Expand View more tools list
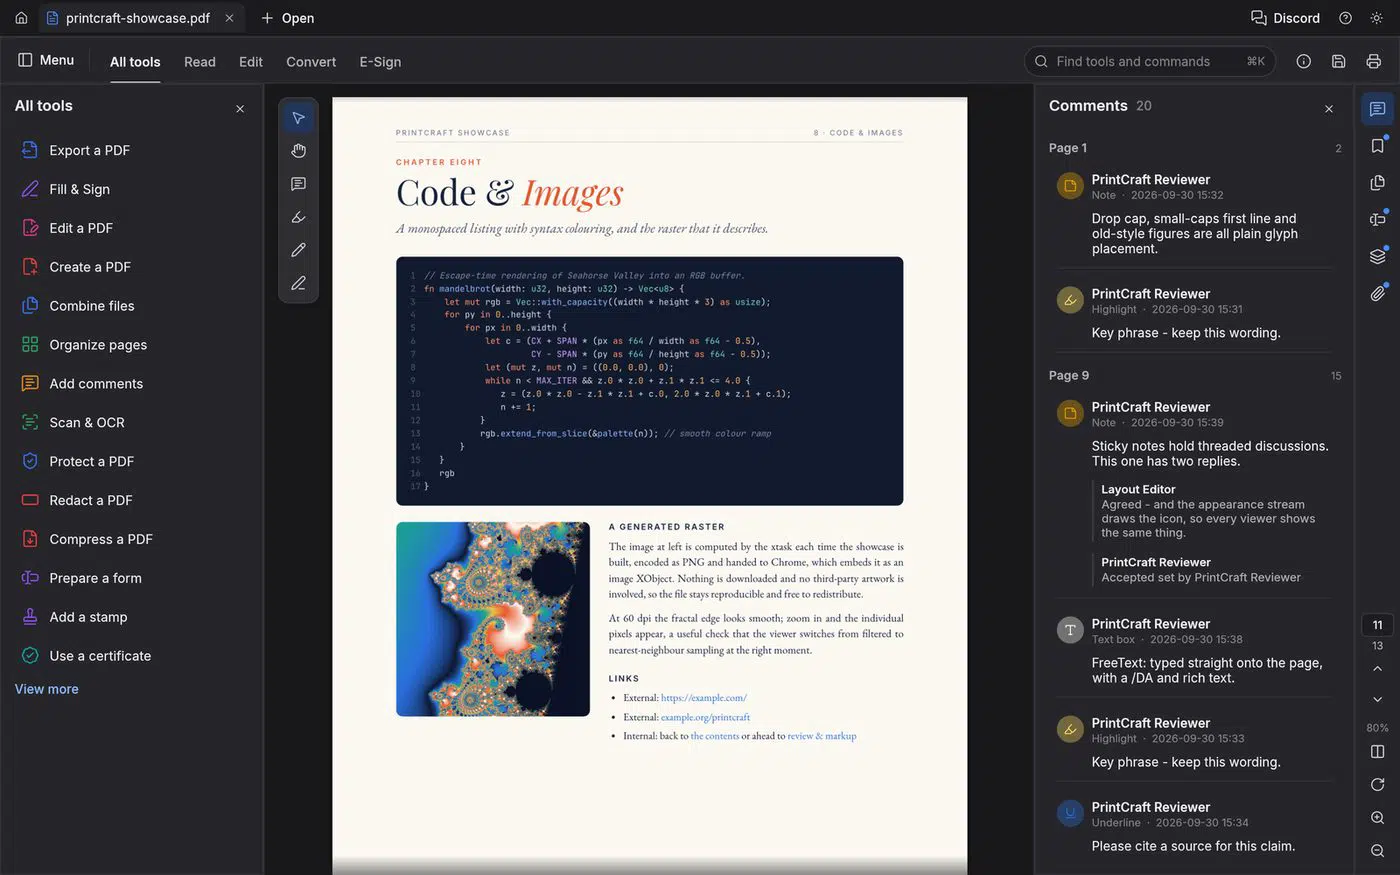This screenshot has width=1400, height=875. 47,689
